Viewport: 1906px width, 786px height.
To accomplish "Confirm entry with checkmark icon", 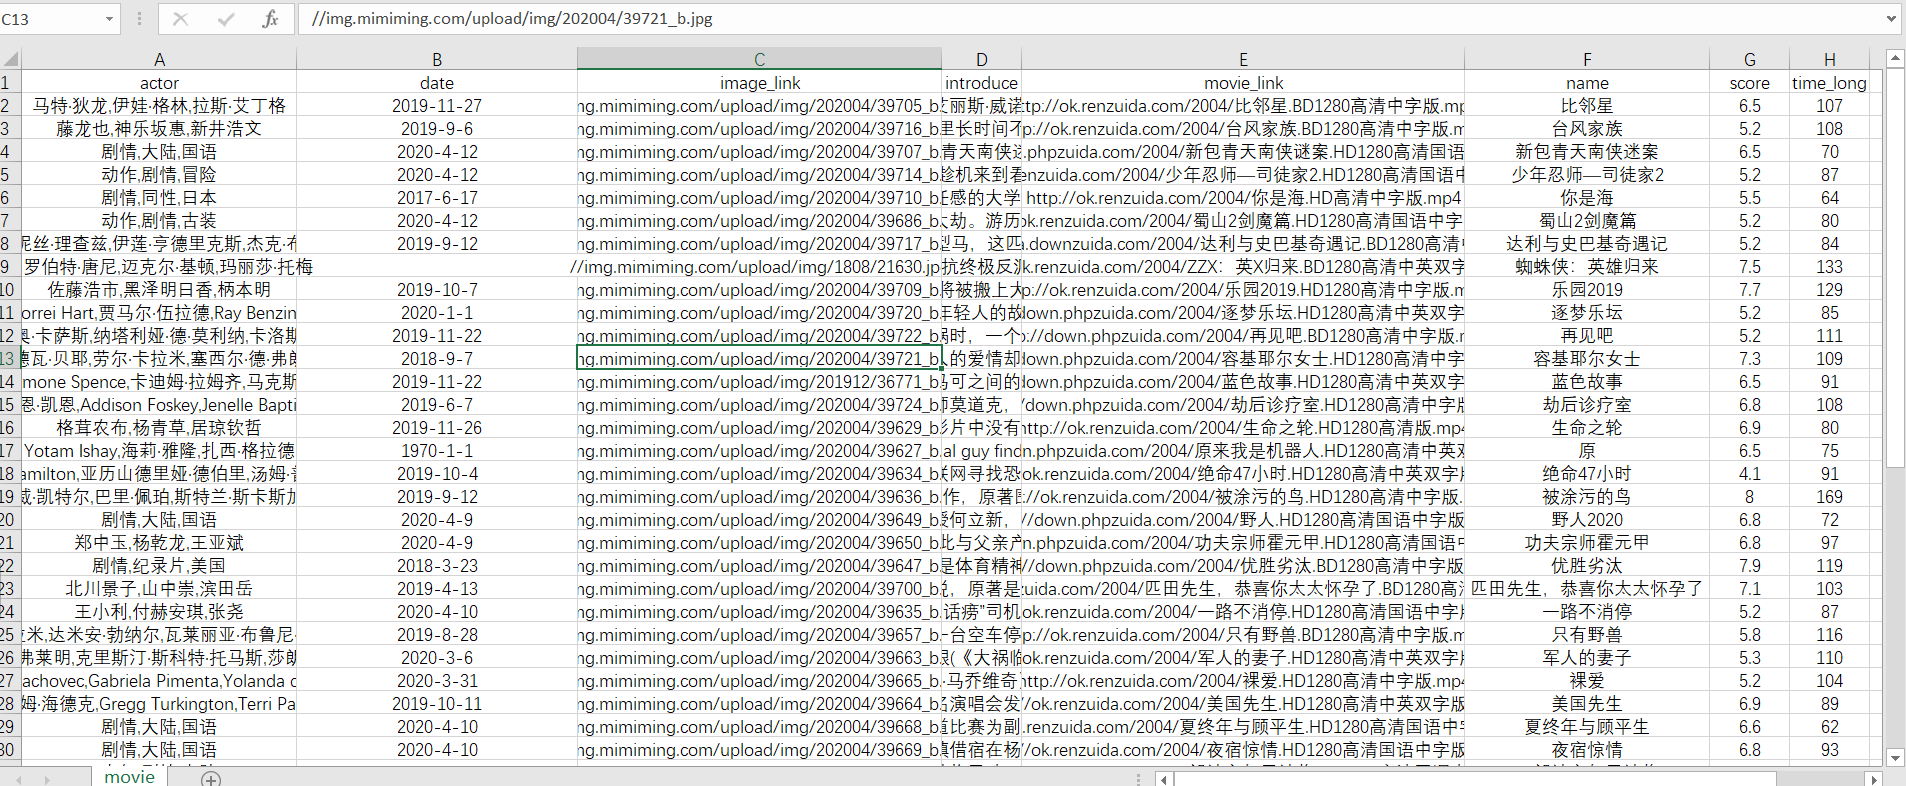I will pyautogui.click(x=226, y=19).
